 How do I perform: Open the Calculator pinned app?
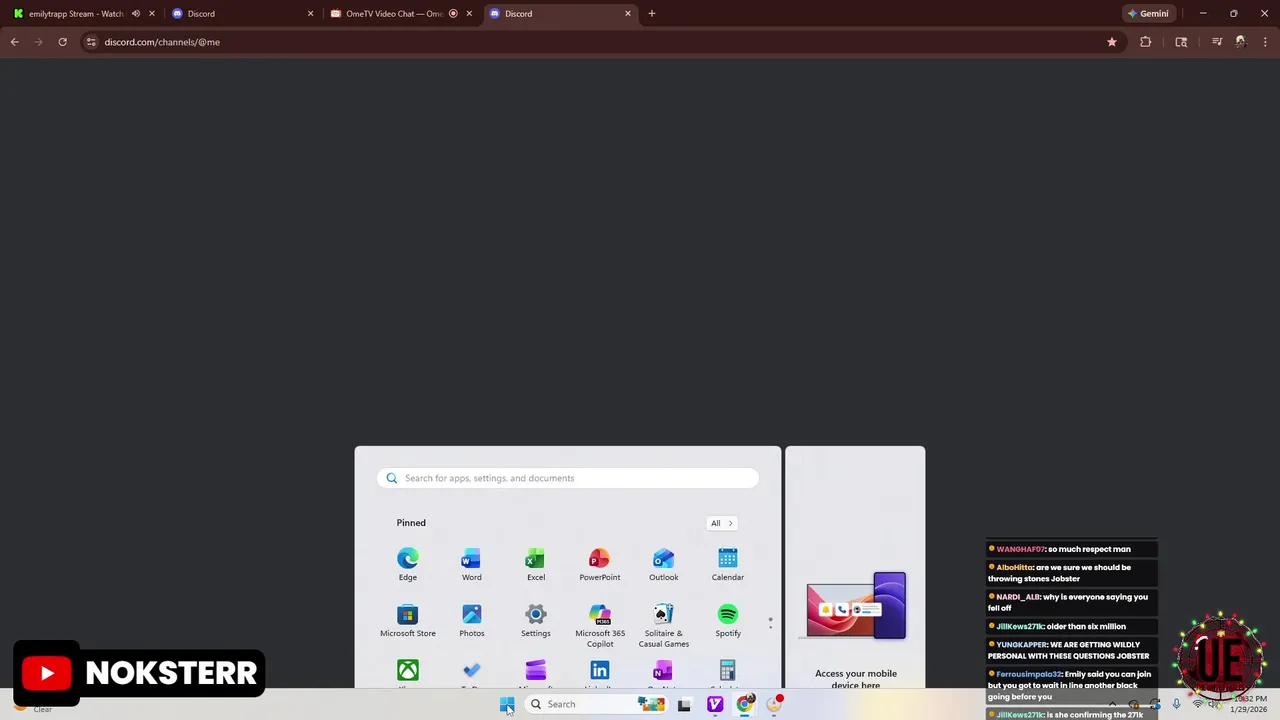tap(727, 673)
